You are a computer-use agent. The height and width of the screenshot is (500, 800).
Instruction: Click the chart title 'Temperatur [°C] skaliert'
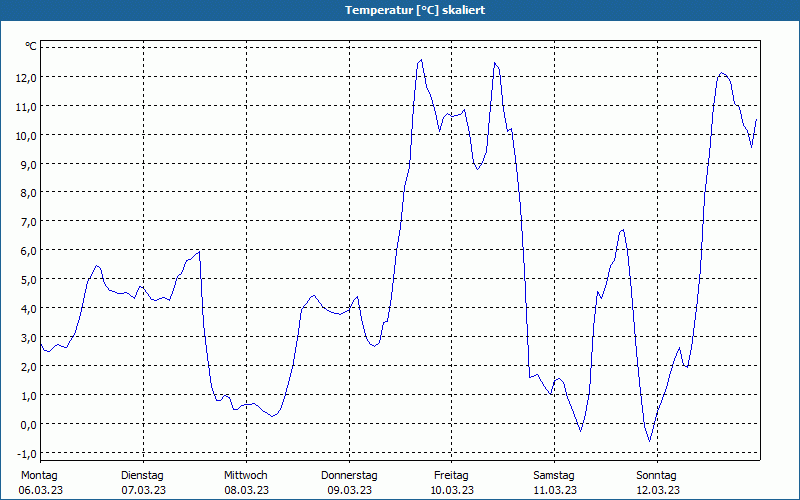click(400, 10)
